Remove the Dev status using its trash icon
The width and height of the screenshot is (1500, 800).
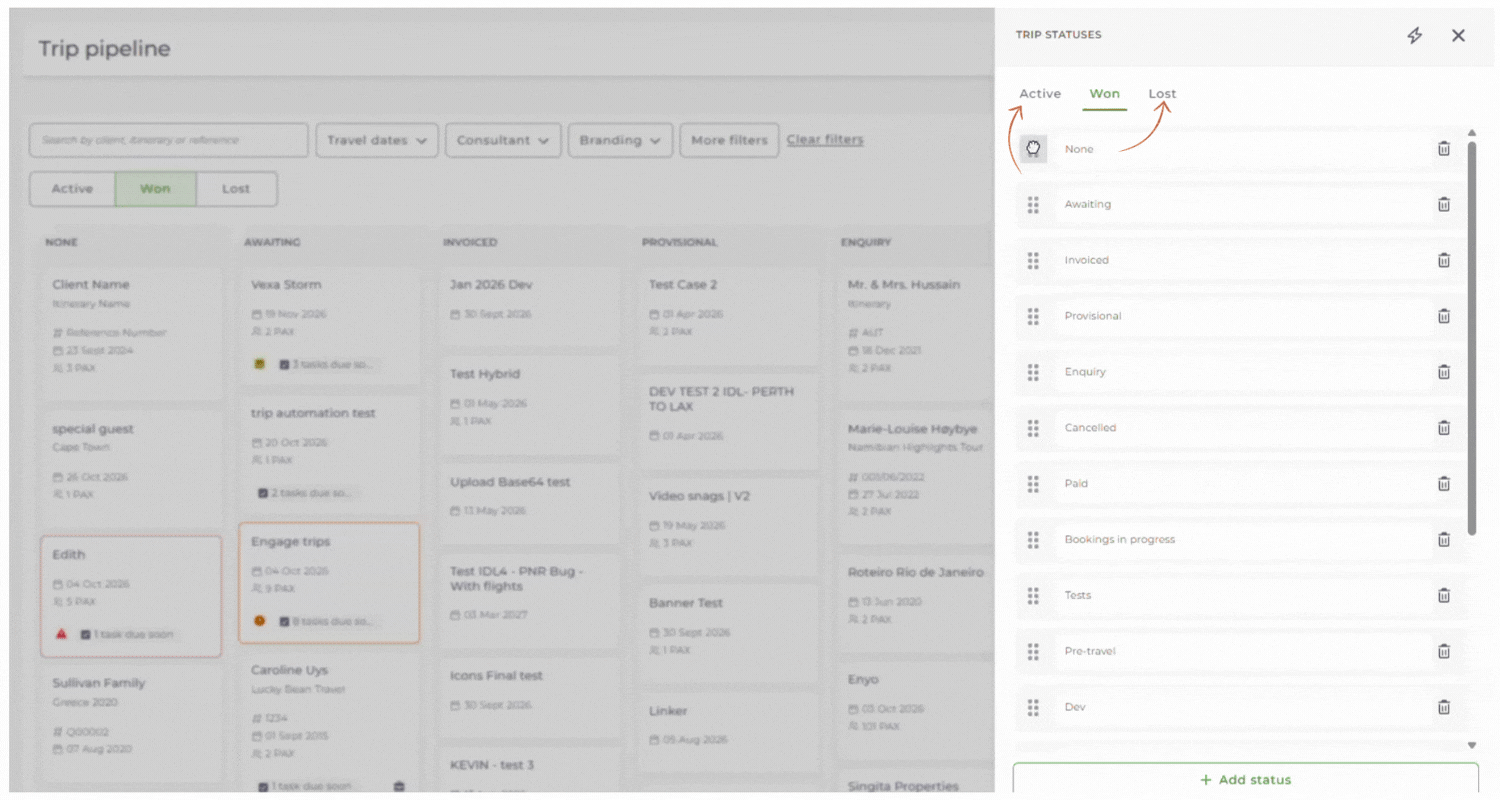click(1444, 707)
